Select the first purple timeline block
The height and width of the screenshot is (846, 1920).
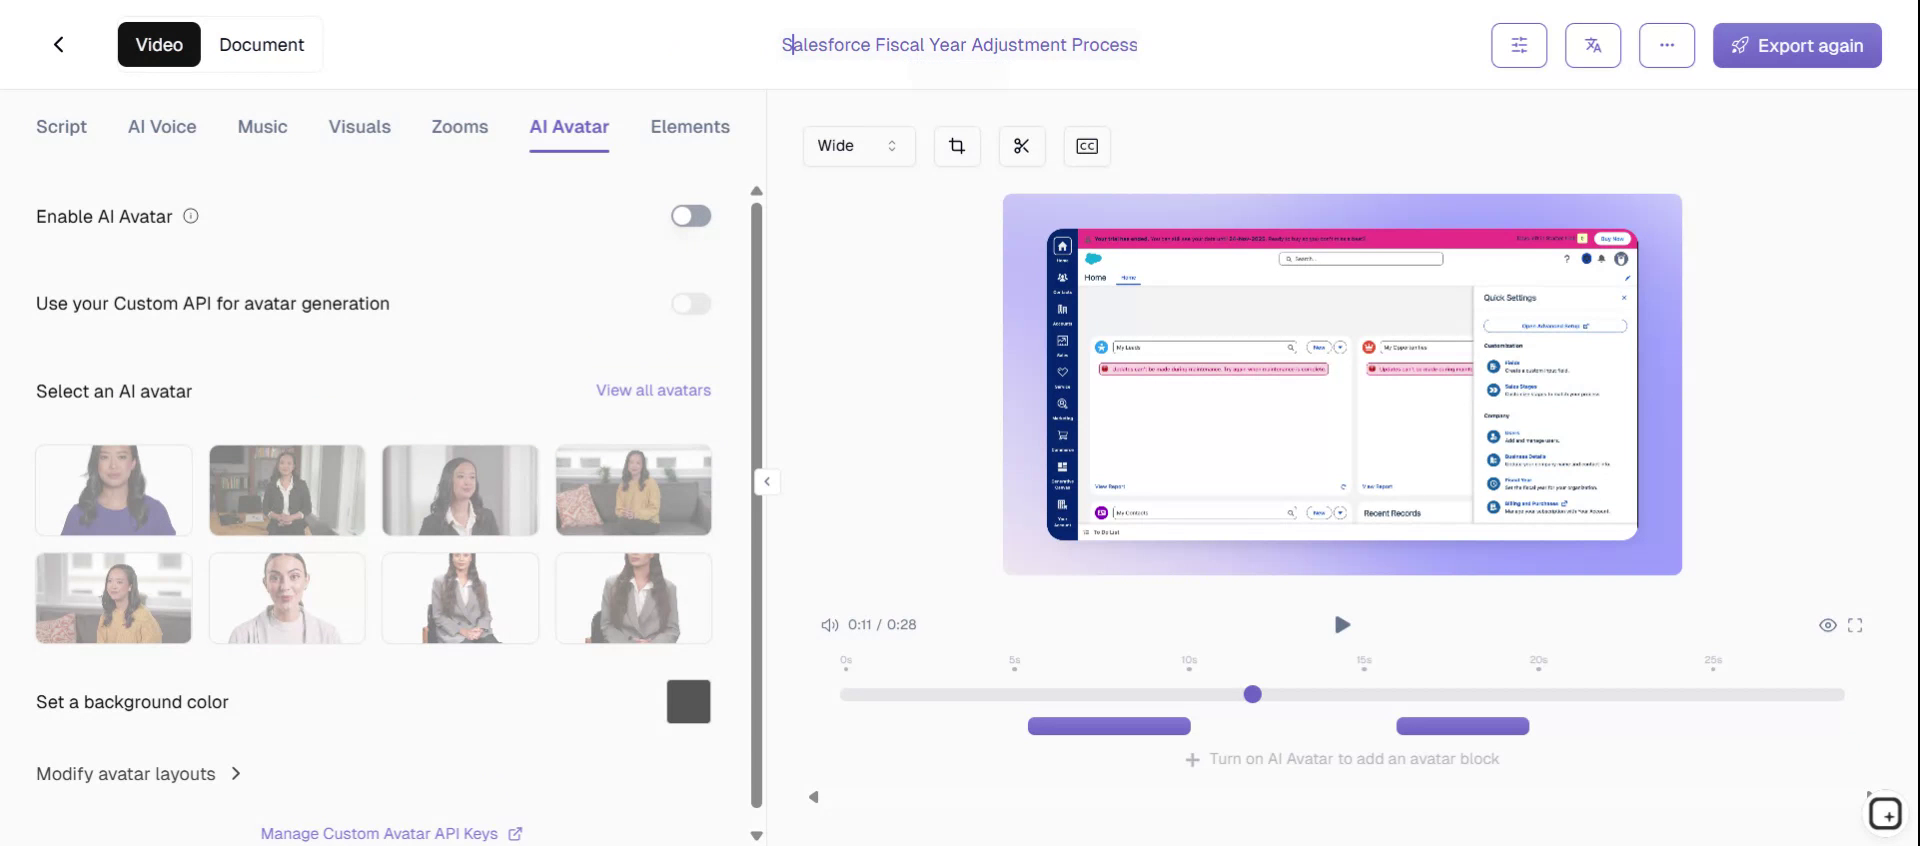1109,726
